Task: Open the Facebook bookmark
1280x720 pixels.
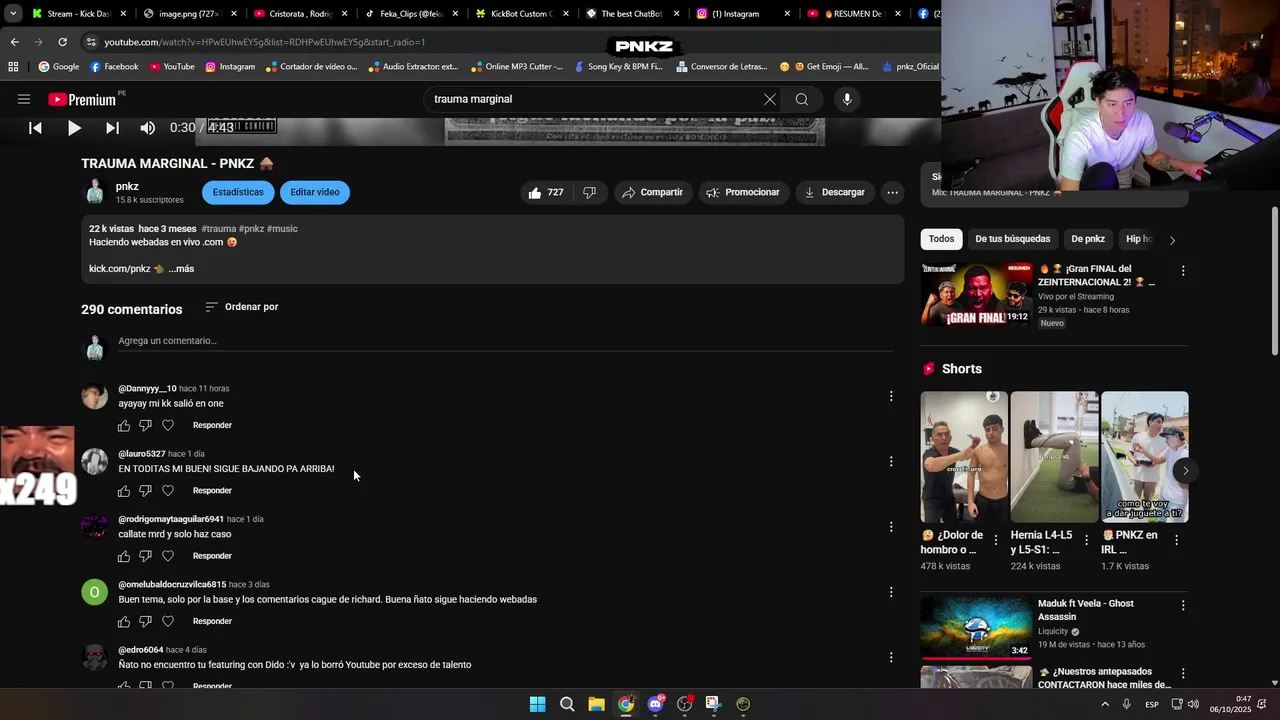Action: point(114,67)
